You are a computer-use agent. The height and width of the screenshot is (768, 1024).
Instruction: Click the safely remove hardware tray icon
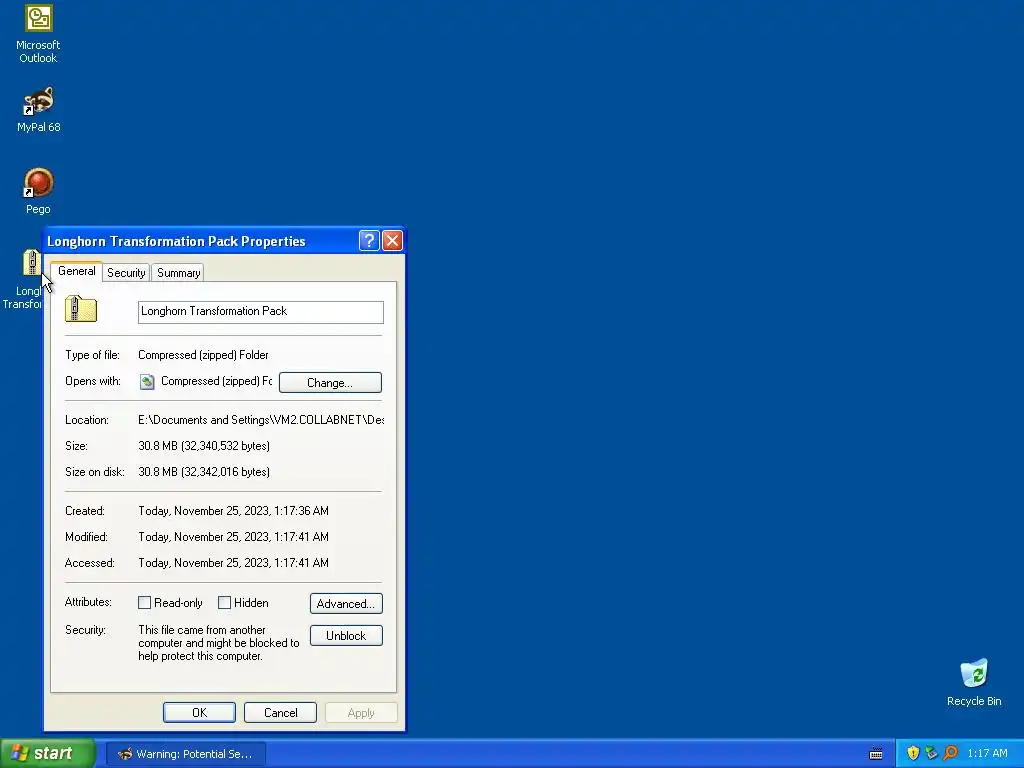(x=931, y=753)
